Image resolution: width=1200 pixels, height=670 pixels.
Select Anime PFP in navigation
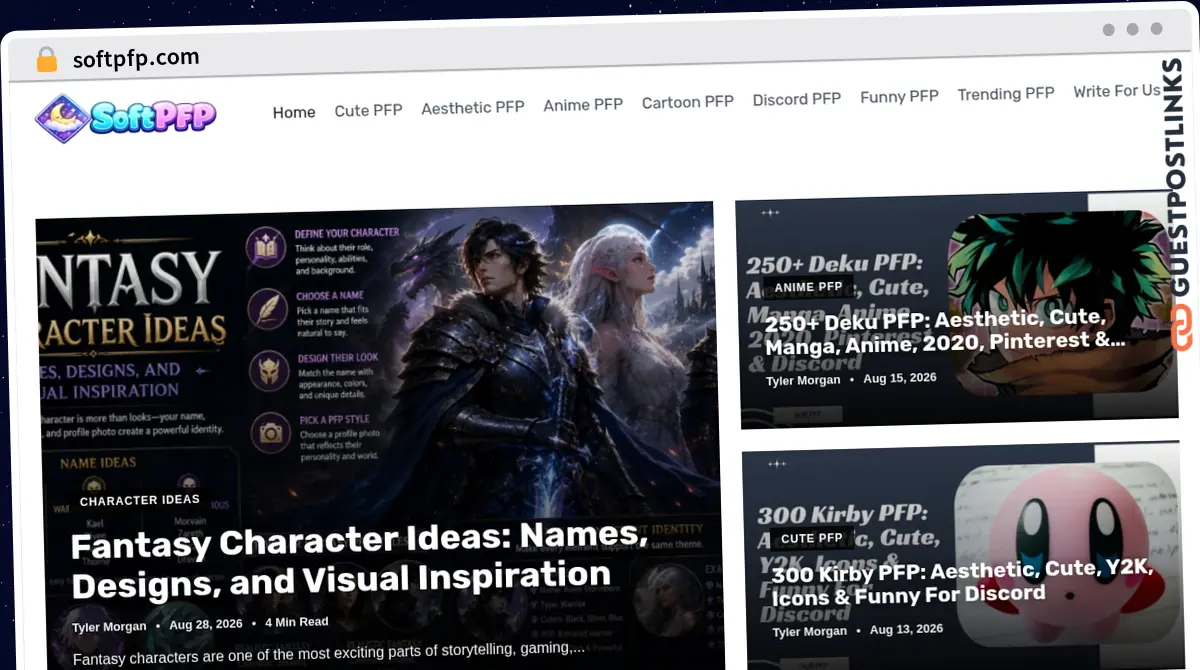pos(583,104)
